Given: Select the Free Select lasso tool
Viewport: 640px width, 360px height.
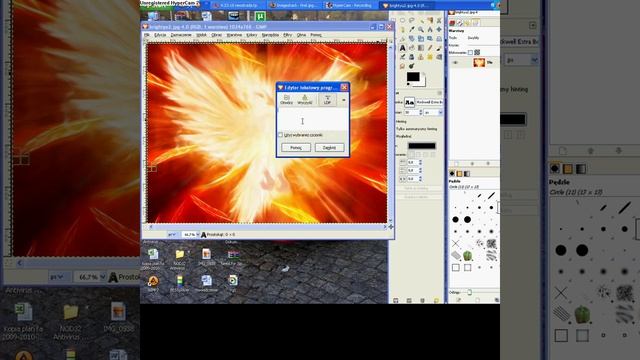Looking at the screenshot, I should tap(411, 20).
